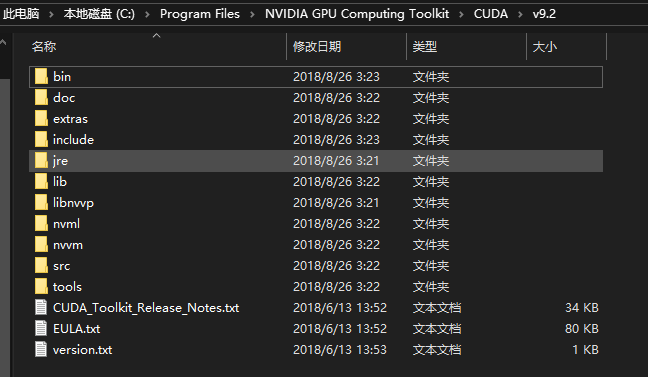
Task: Expand the chevron after 本地磁盘 (C:)
Action: tap(148, 14)
